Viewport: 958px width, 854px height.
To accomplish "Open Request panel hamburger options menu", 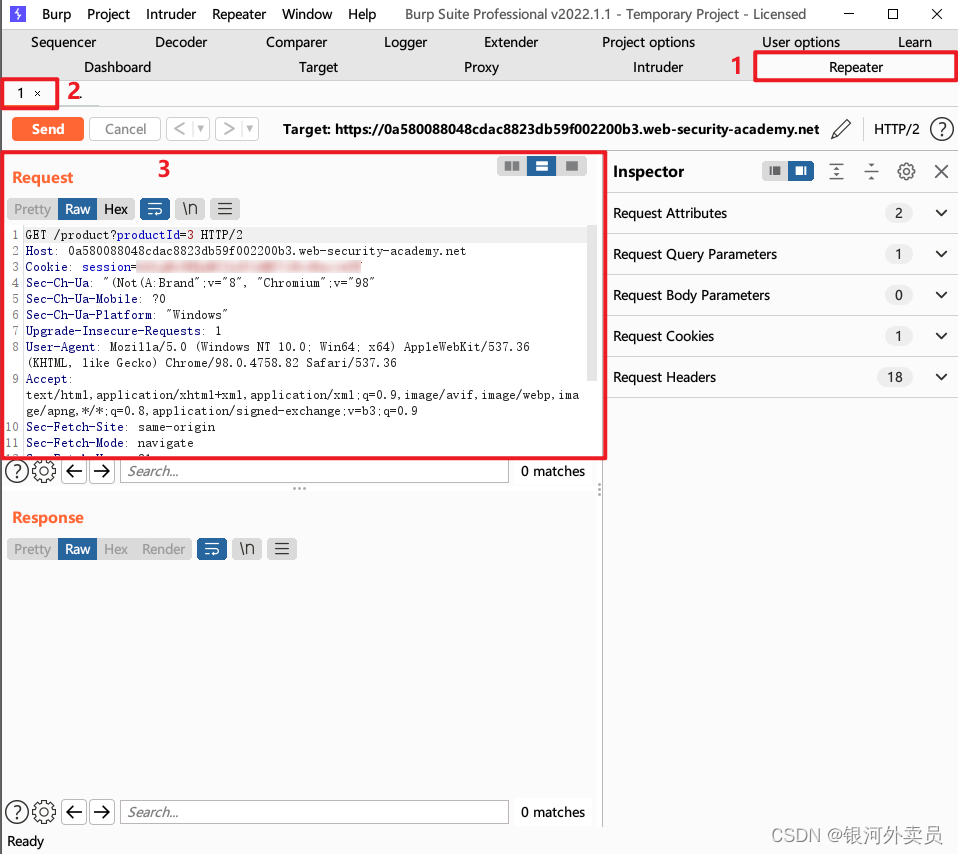I will 225,209.
